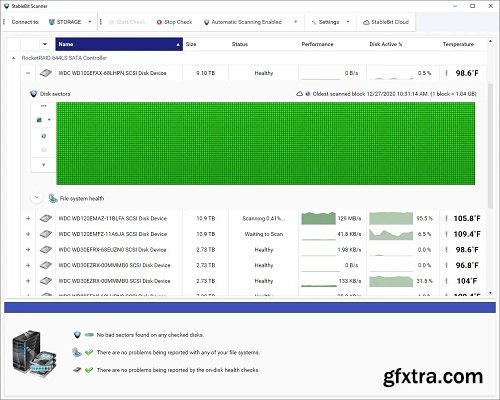Click the wrench icon beside Settings
Viewport: 500px width, 400px height.
click(x=314, y=22)
